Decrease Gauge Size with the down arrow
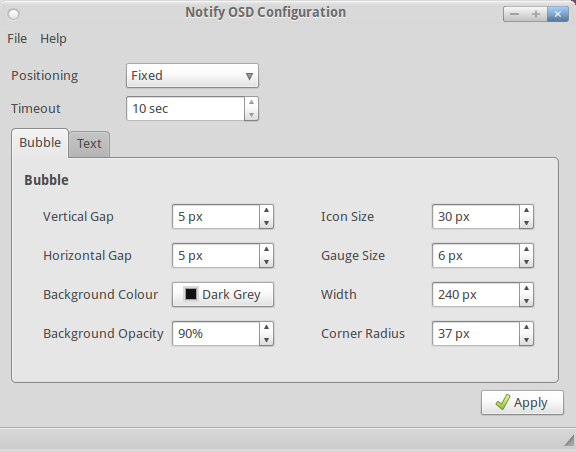Image resolution: width=576 pixels, height=452 pixels. click(x=526, y=262)
